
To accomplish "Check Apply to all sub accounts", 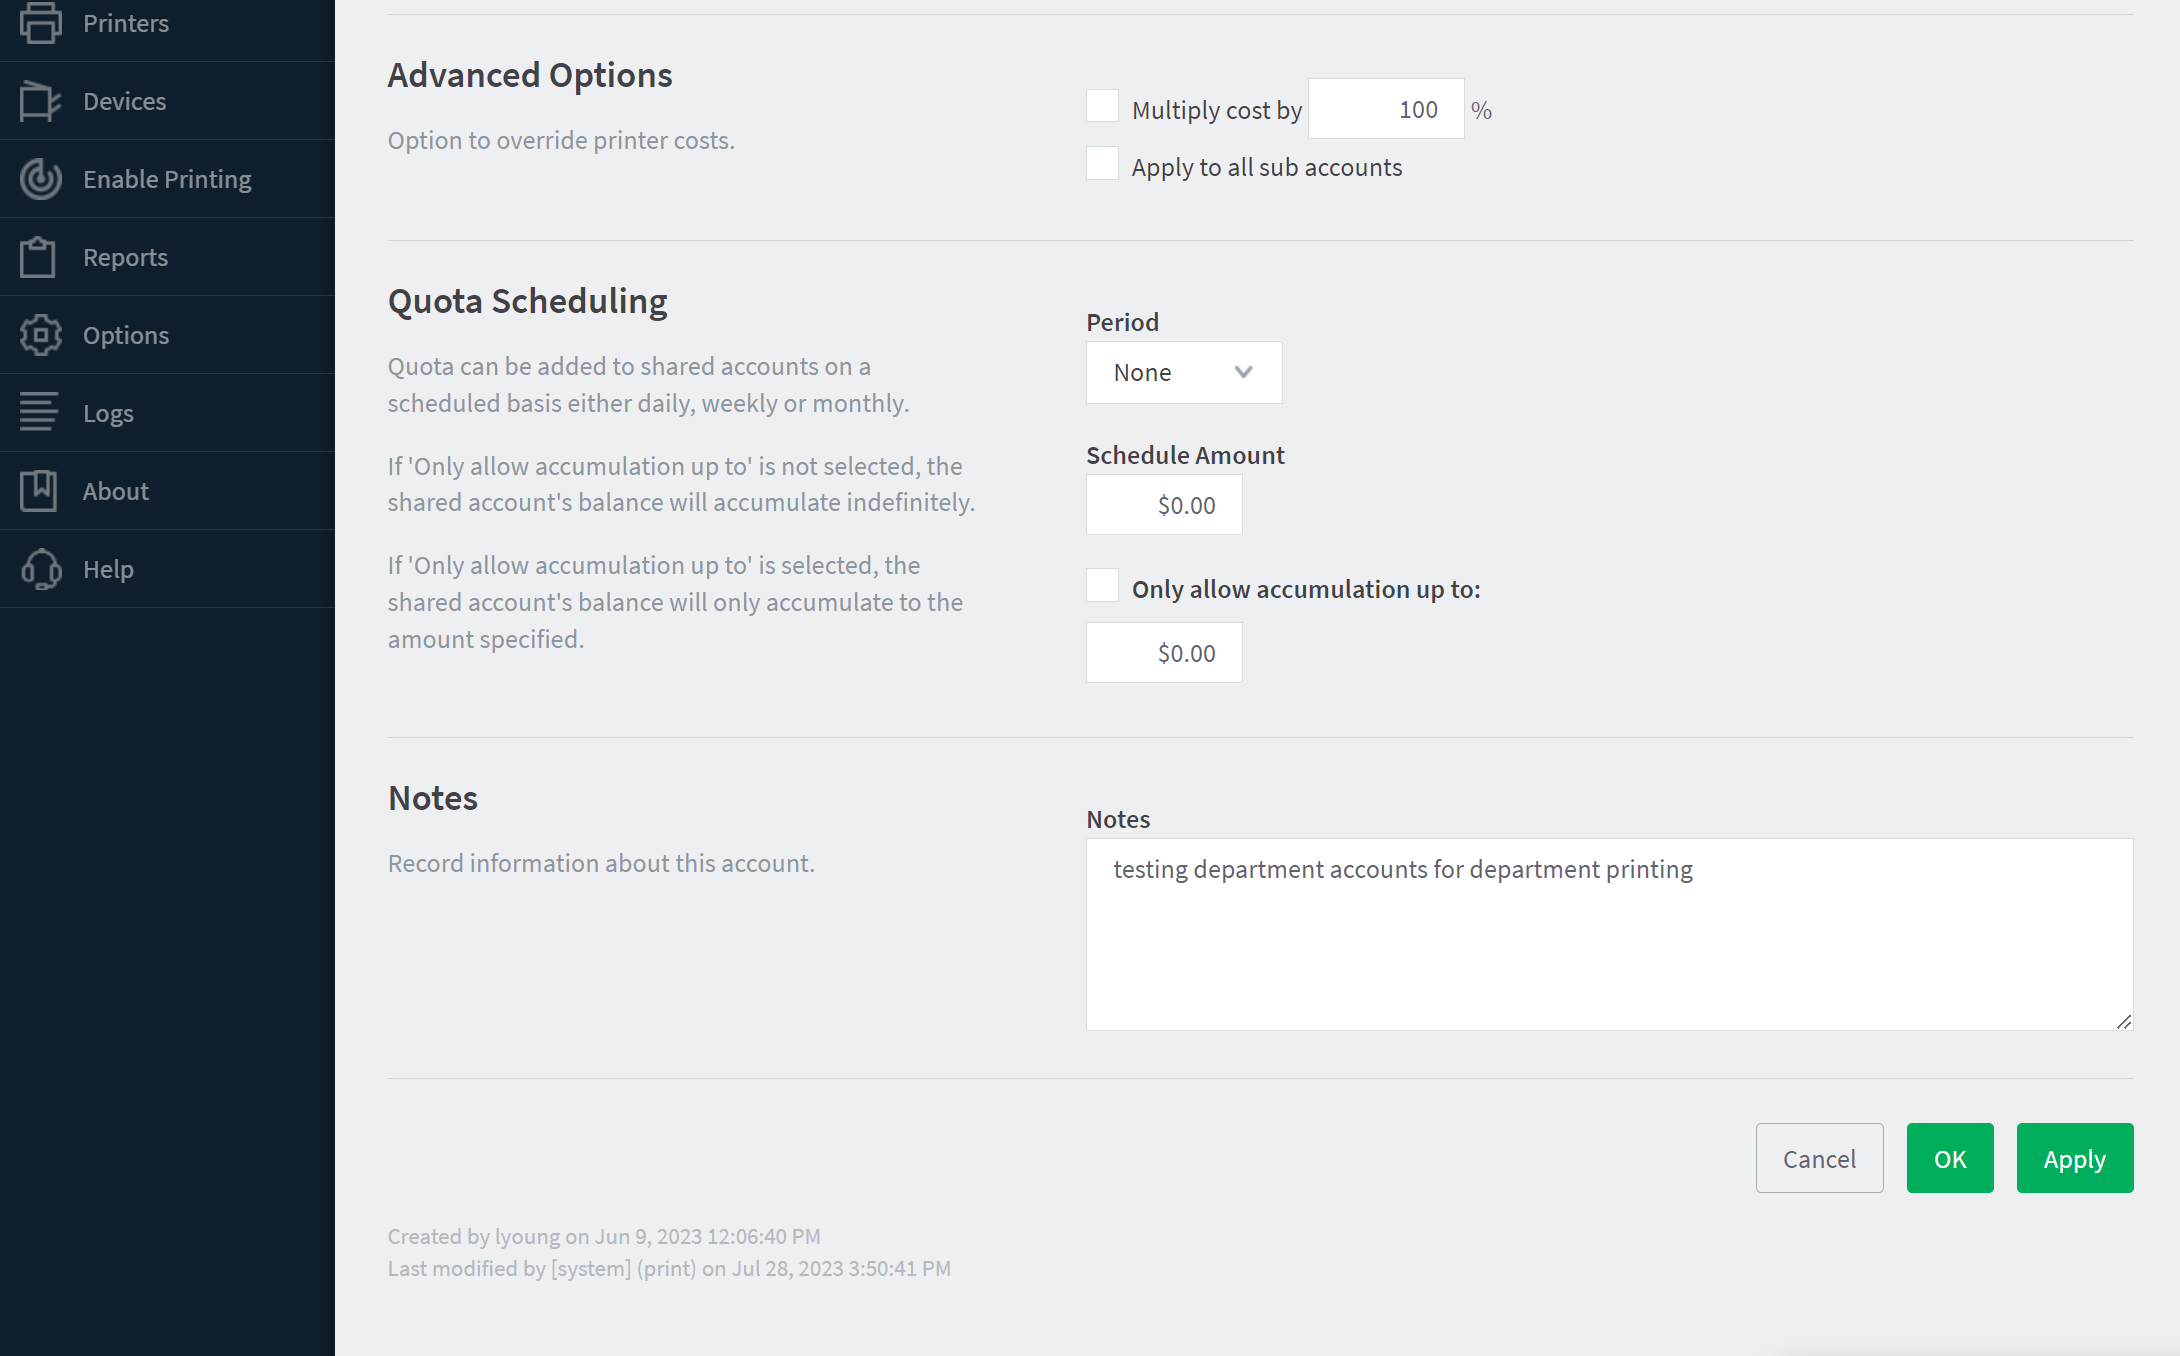I will pyautogui.click(x=1102, y=163).
